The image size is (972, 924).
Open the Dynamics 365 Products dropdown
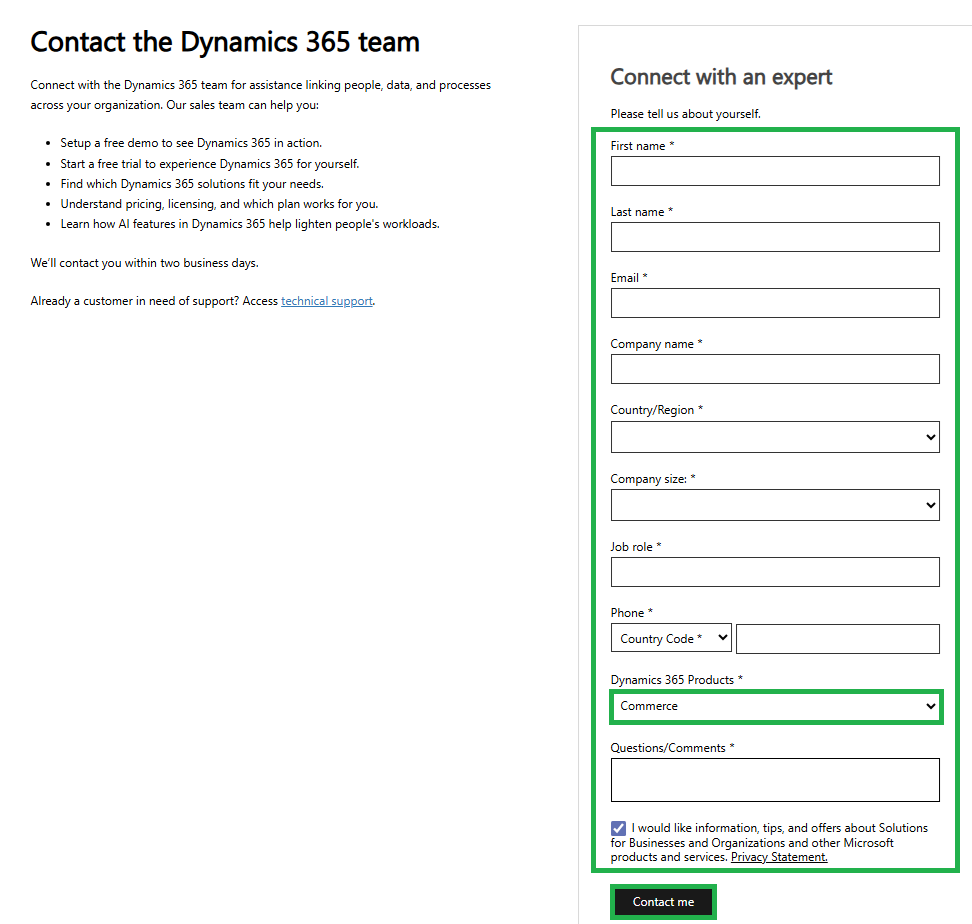pos(776,706)
